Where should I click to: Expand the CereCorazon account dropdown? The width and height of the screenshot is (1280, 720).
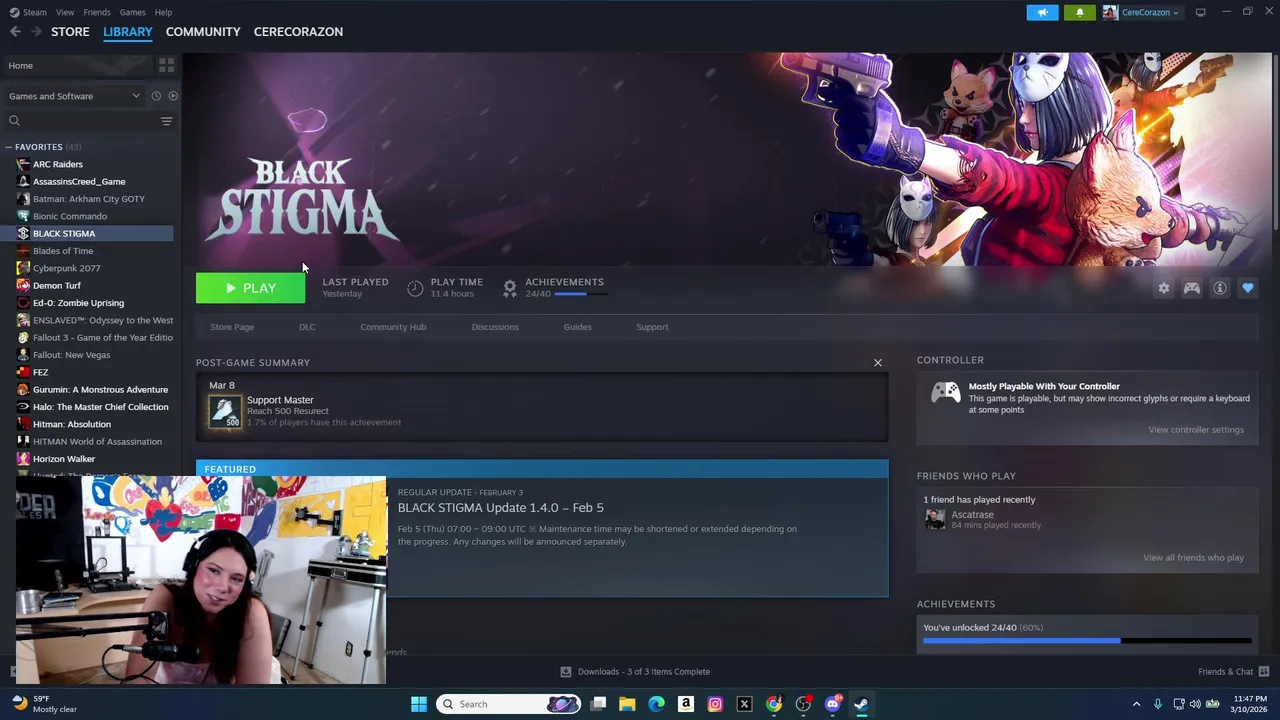[1142, 12]
